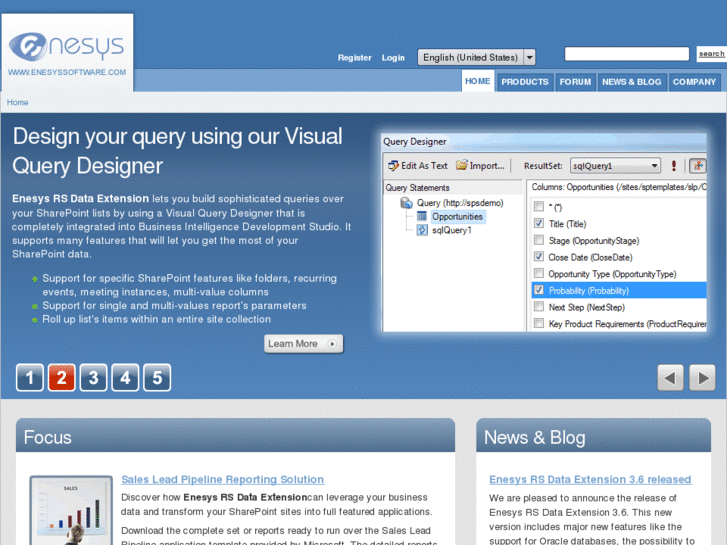This screenshot has width=727, height=545.
Task: Open Enesys RS Data Extension 3.6 released
Action: point(590,480)
